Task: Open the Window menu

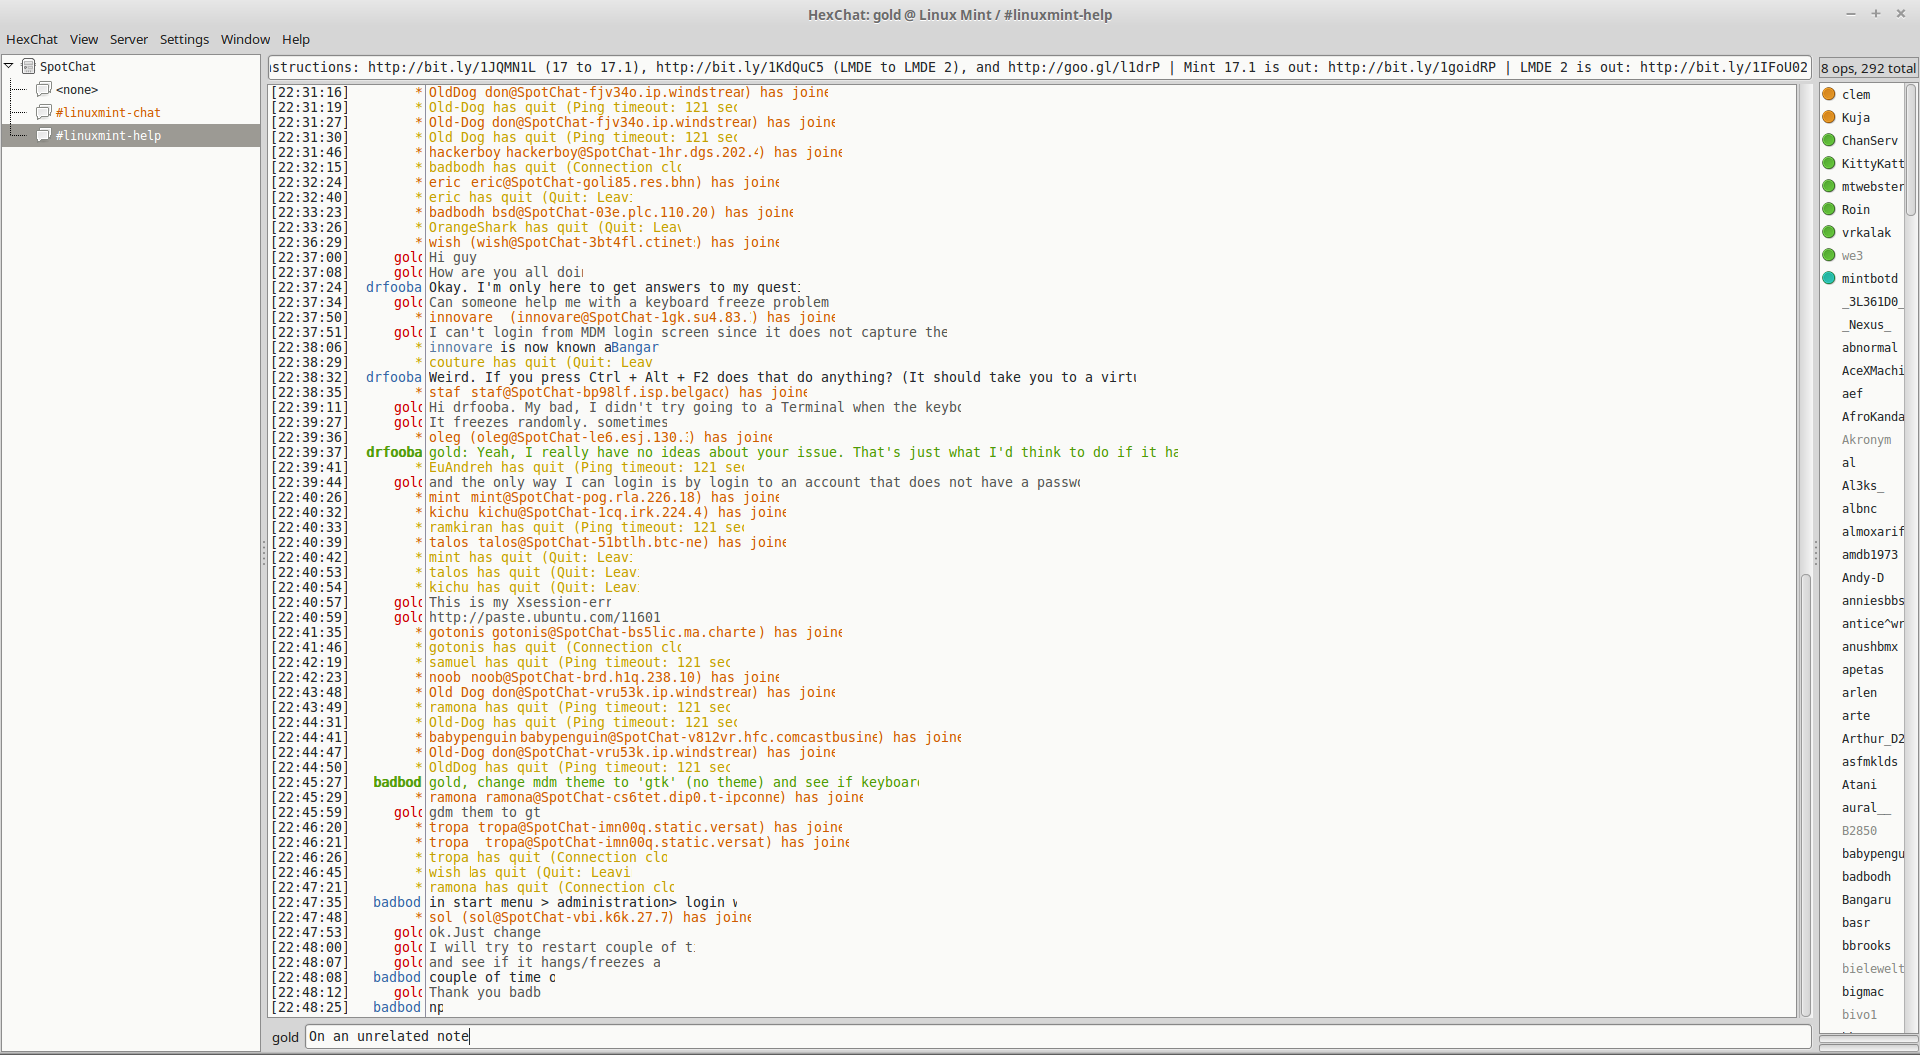Action: click(245, 39)
